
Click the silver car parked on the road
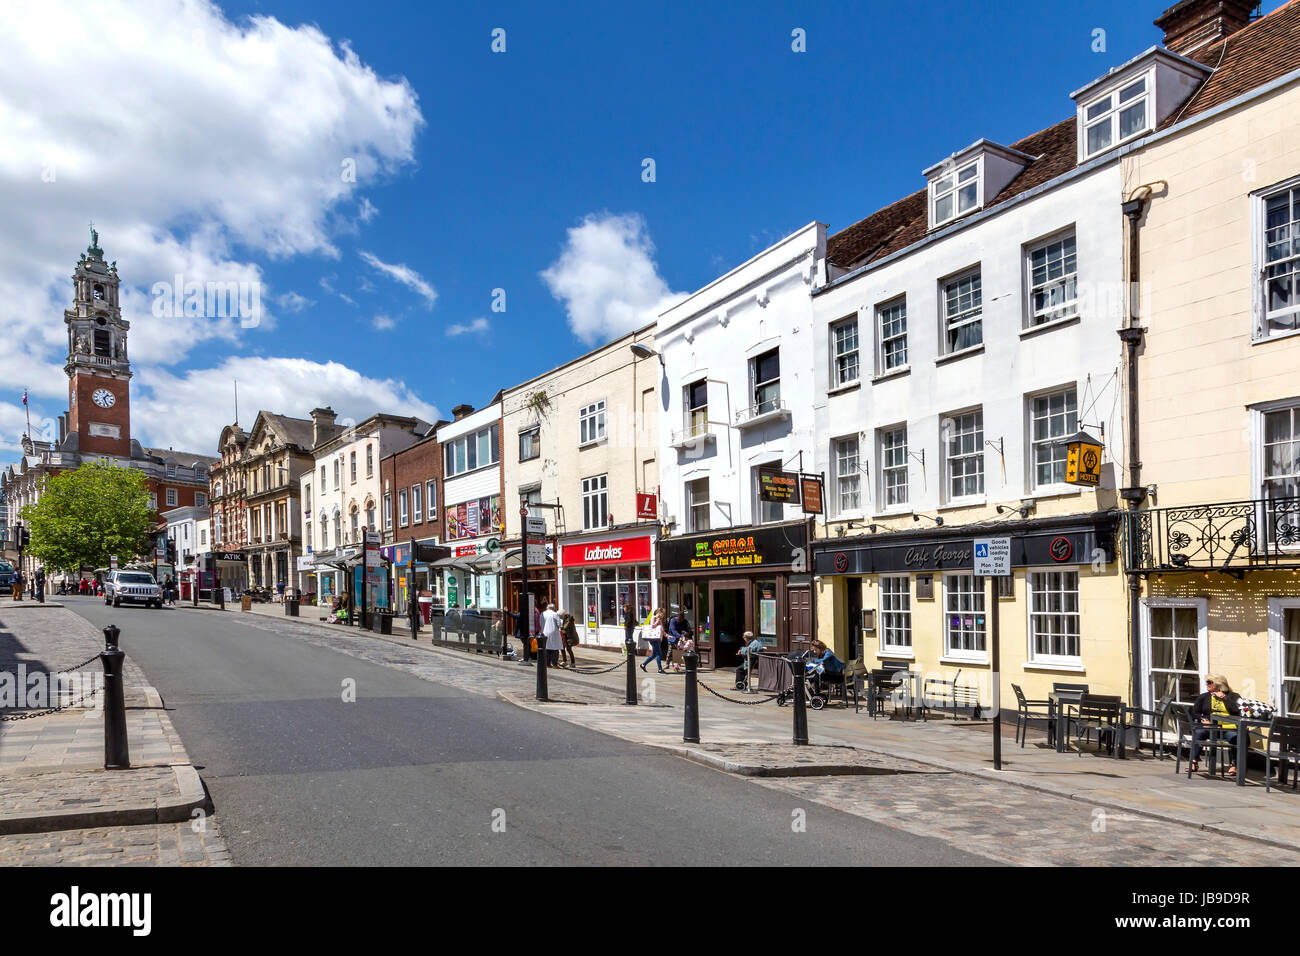pos(132,588)
